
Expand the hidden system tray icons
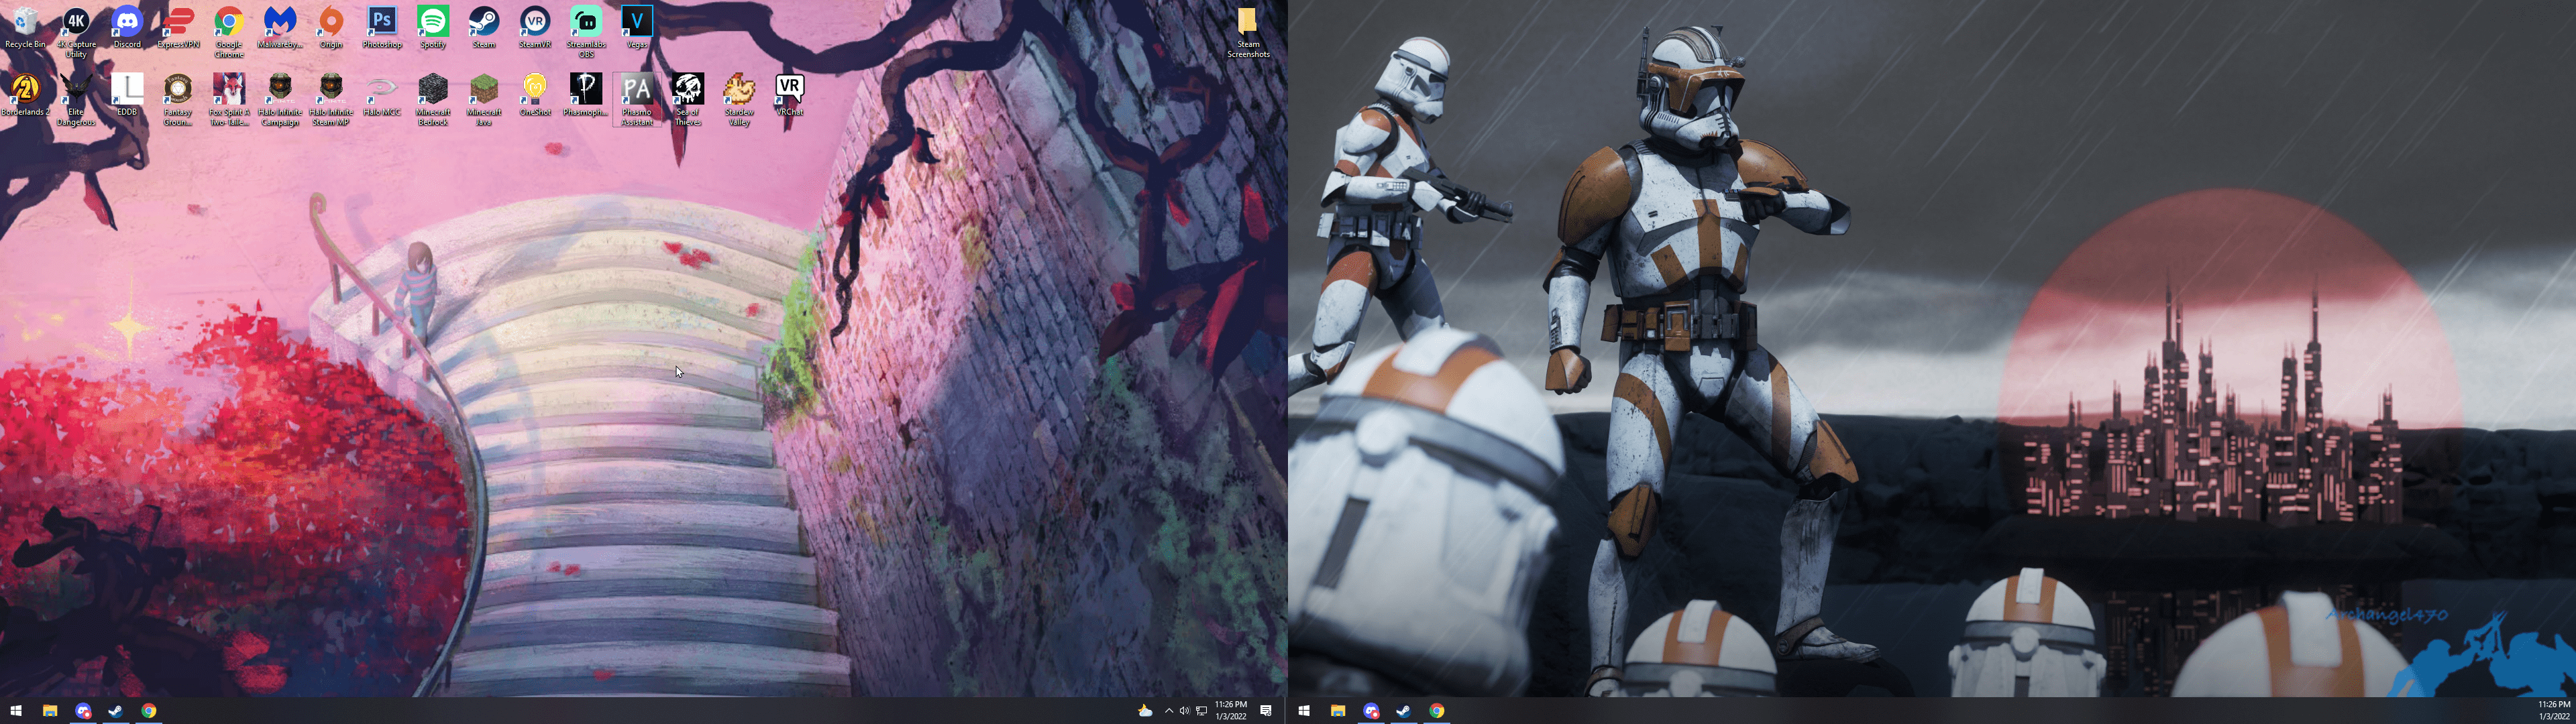pyautogui.click(x=1168, y=711)
